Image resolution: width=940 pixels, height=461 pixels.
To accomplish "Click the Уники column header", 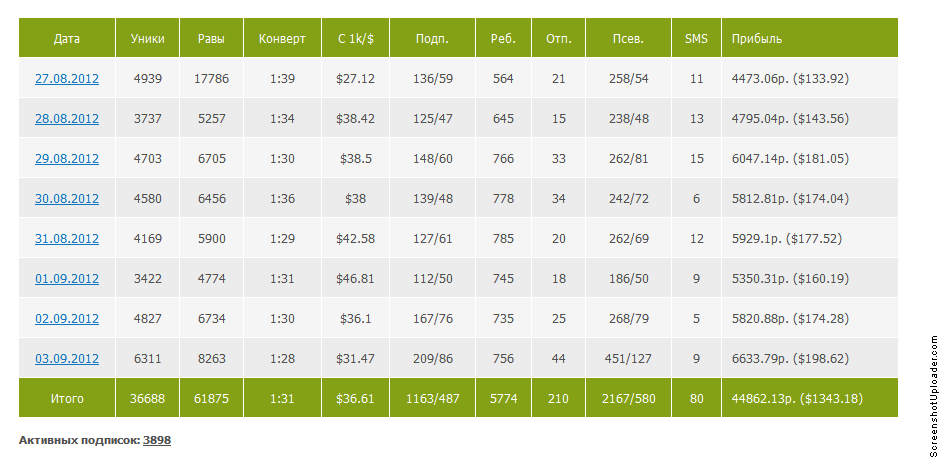I will pos(147,38).
